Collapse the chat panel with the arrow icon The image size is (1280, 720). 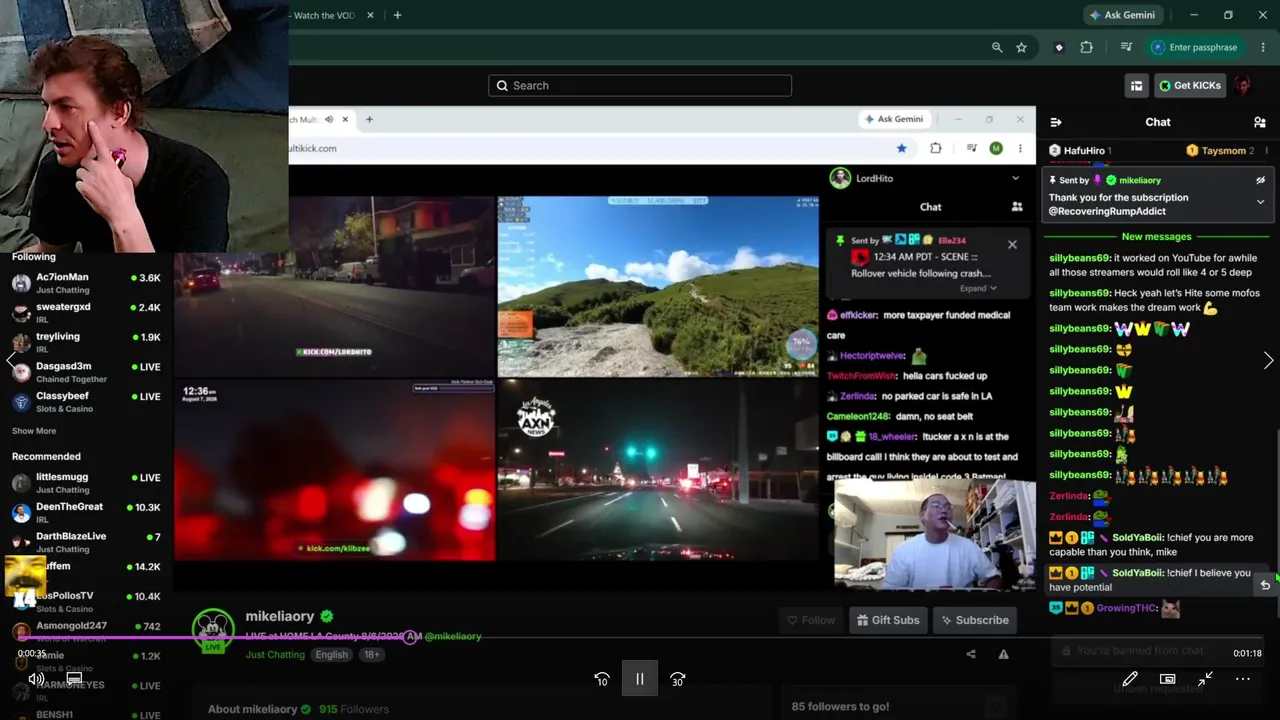1056,122
